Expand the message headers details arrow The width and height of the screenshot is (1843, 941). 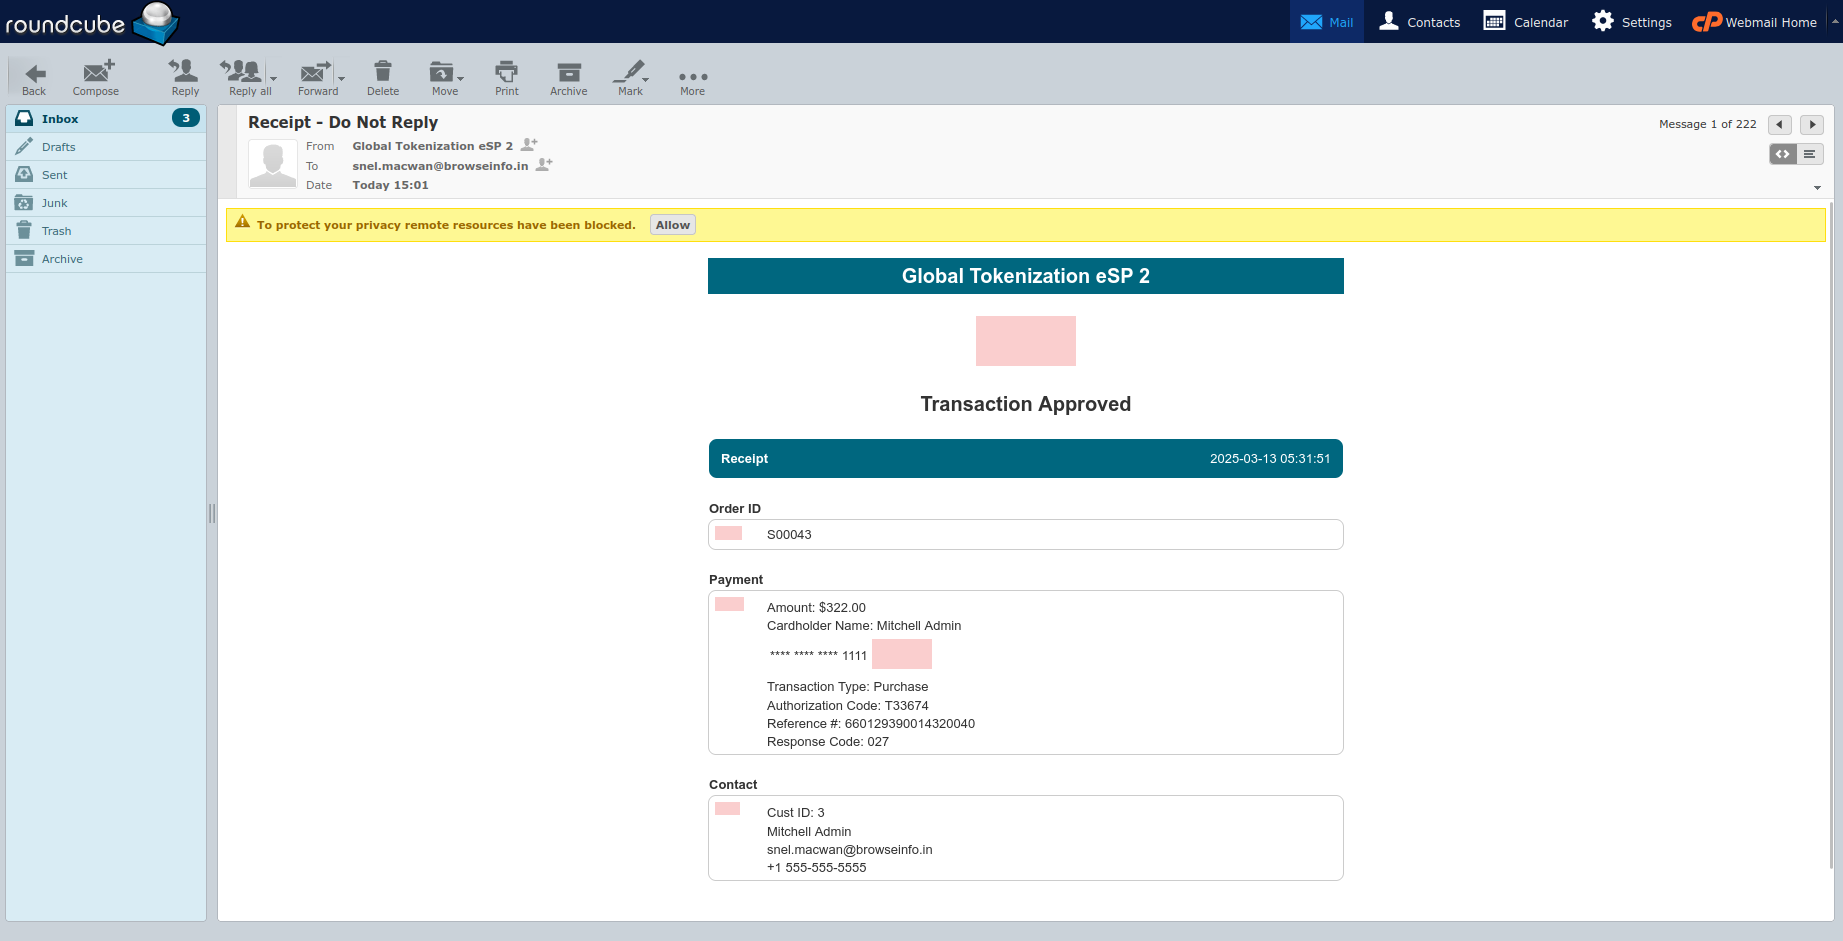[1817, 188]
